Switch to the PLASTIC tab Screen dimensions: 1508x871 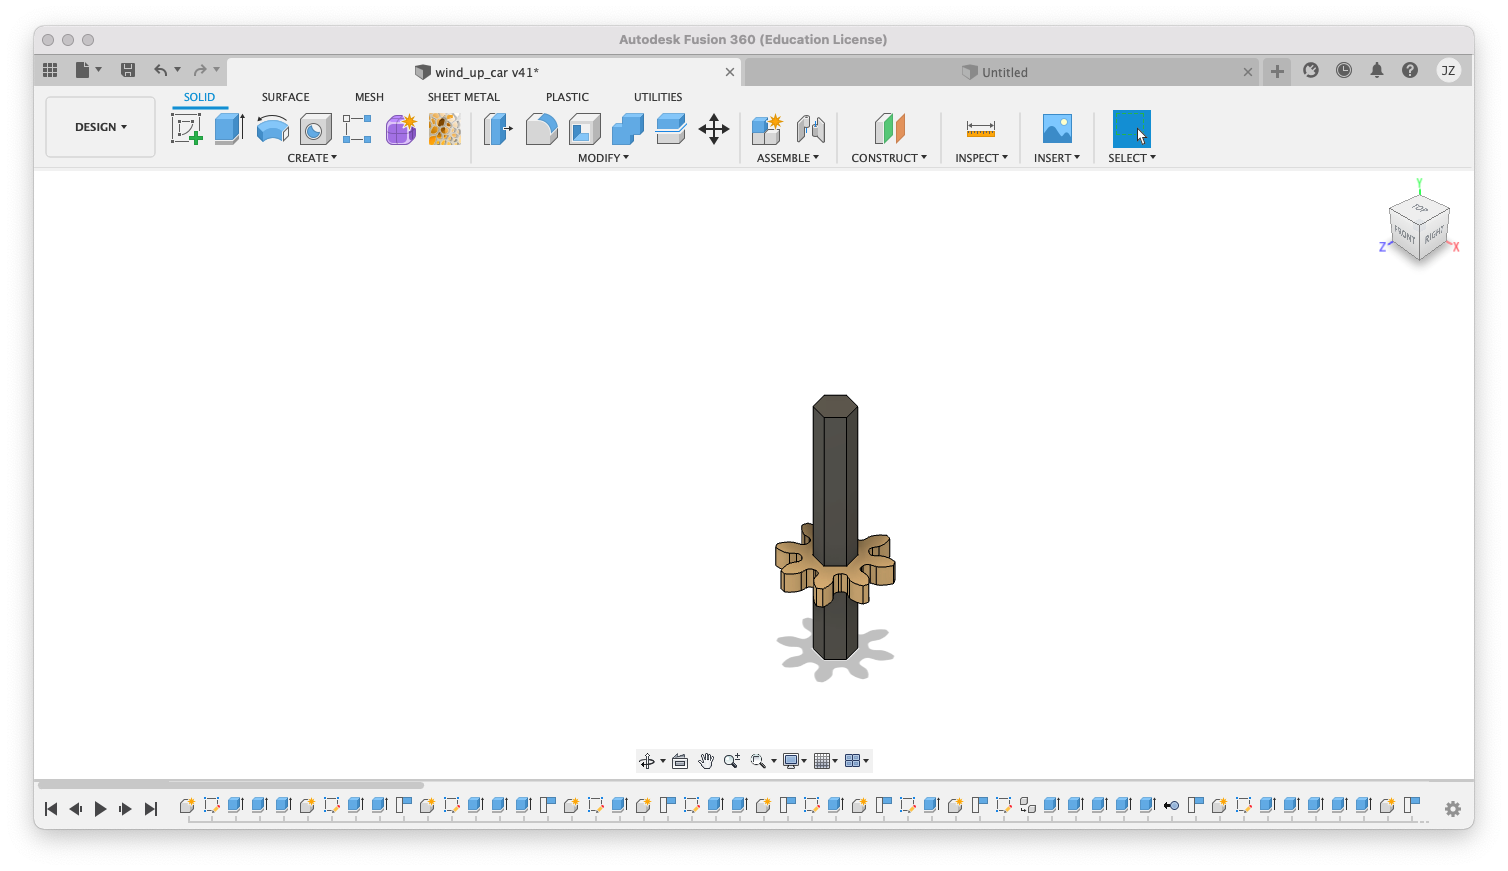567,97
